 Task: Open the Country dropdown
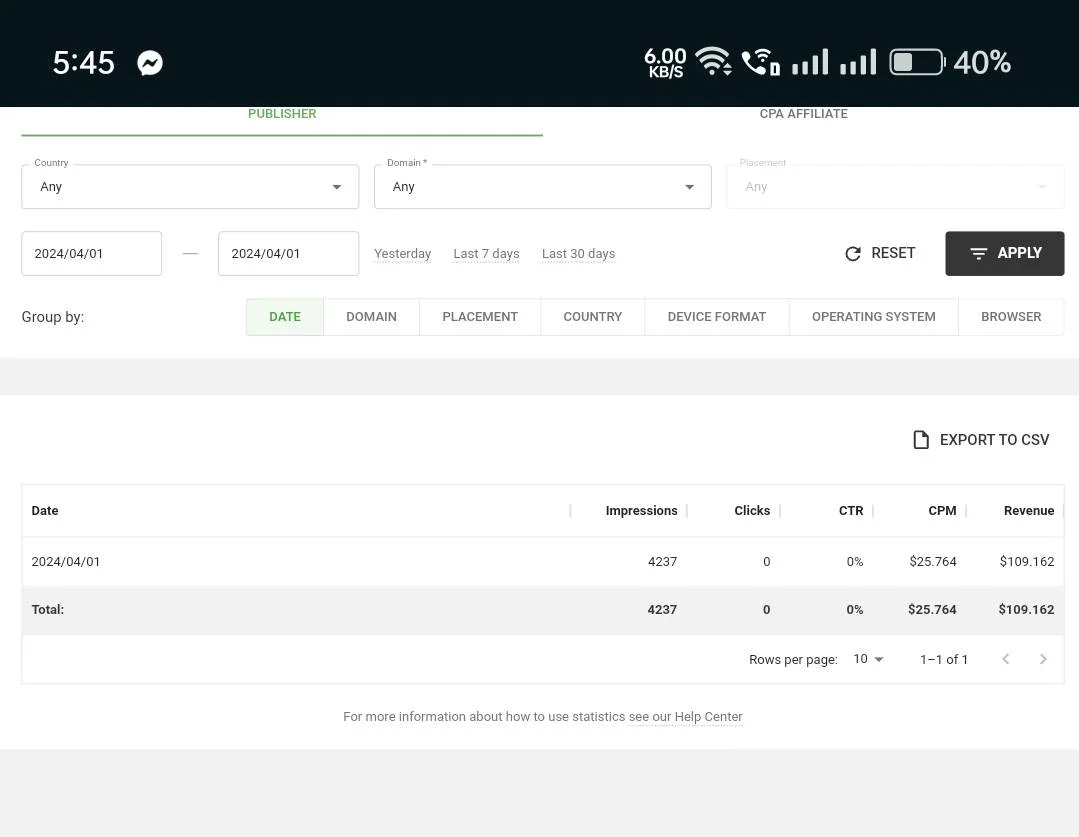(x=190, y=187)
